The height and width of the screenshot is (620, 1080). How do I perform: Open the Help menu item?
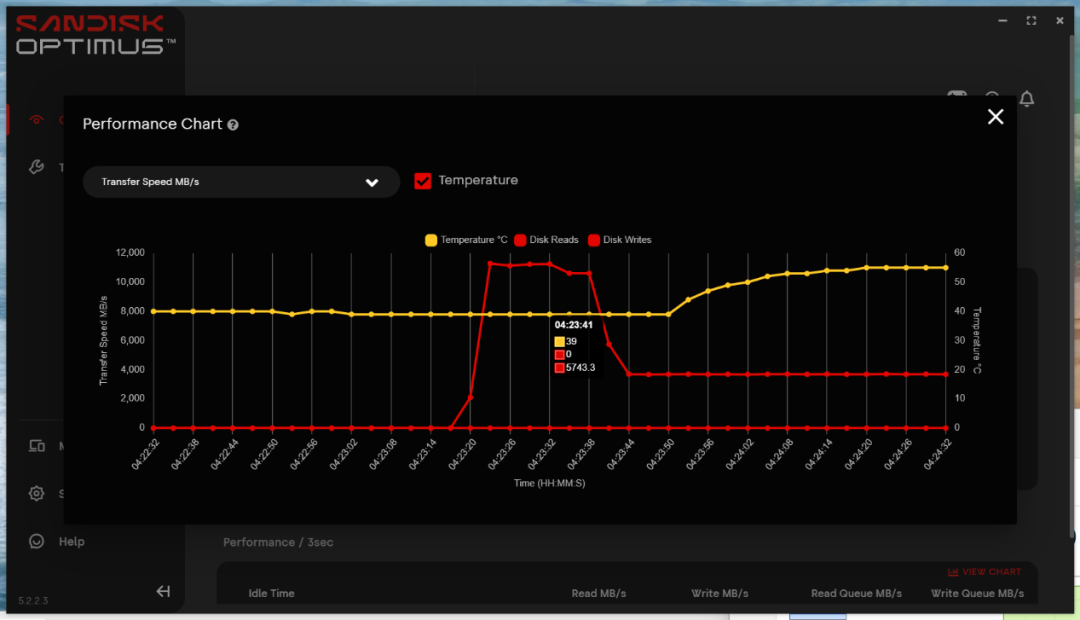pos(72,541)
